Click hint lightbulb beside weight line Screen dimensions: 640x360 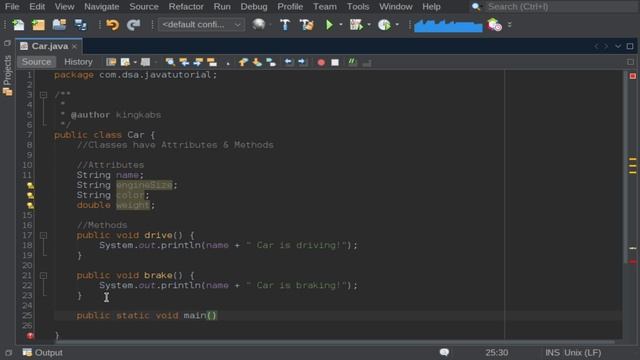click(x=30, y=206)
